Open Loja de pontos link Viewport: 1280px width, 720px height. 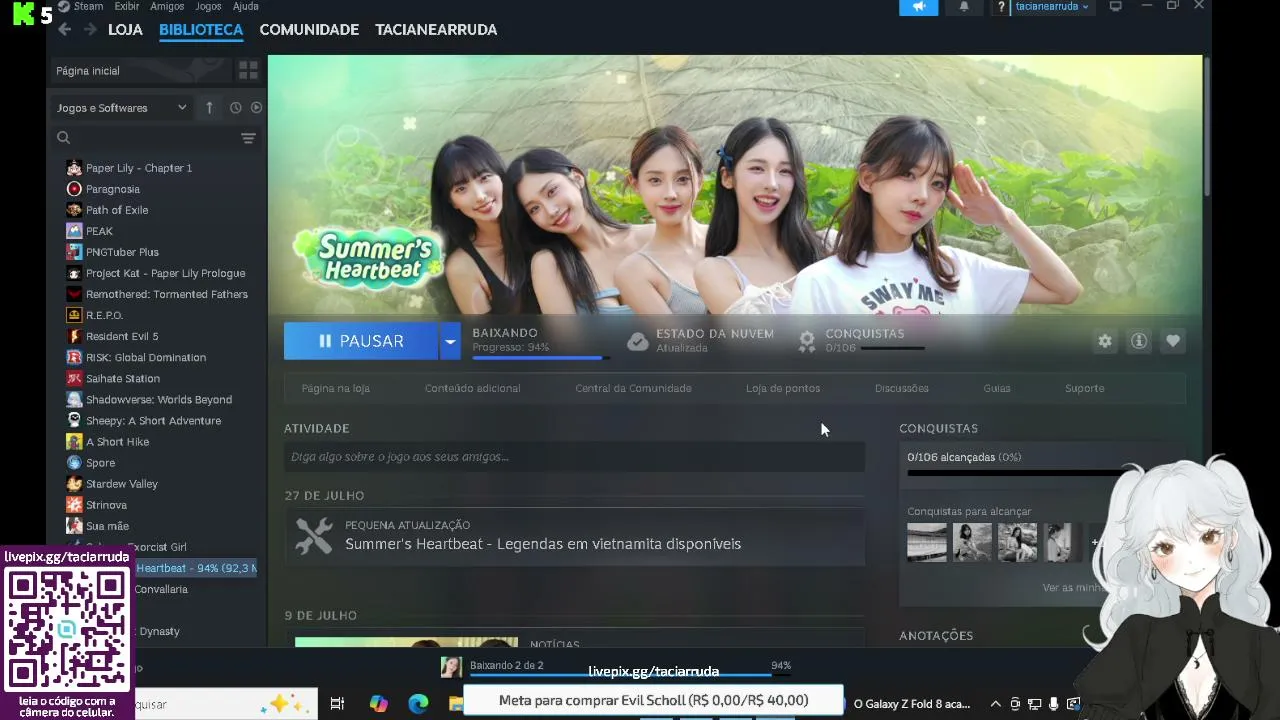click(x=783, y=388)
